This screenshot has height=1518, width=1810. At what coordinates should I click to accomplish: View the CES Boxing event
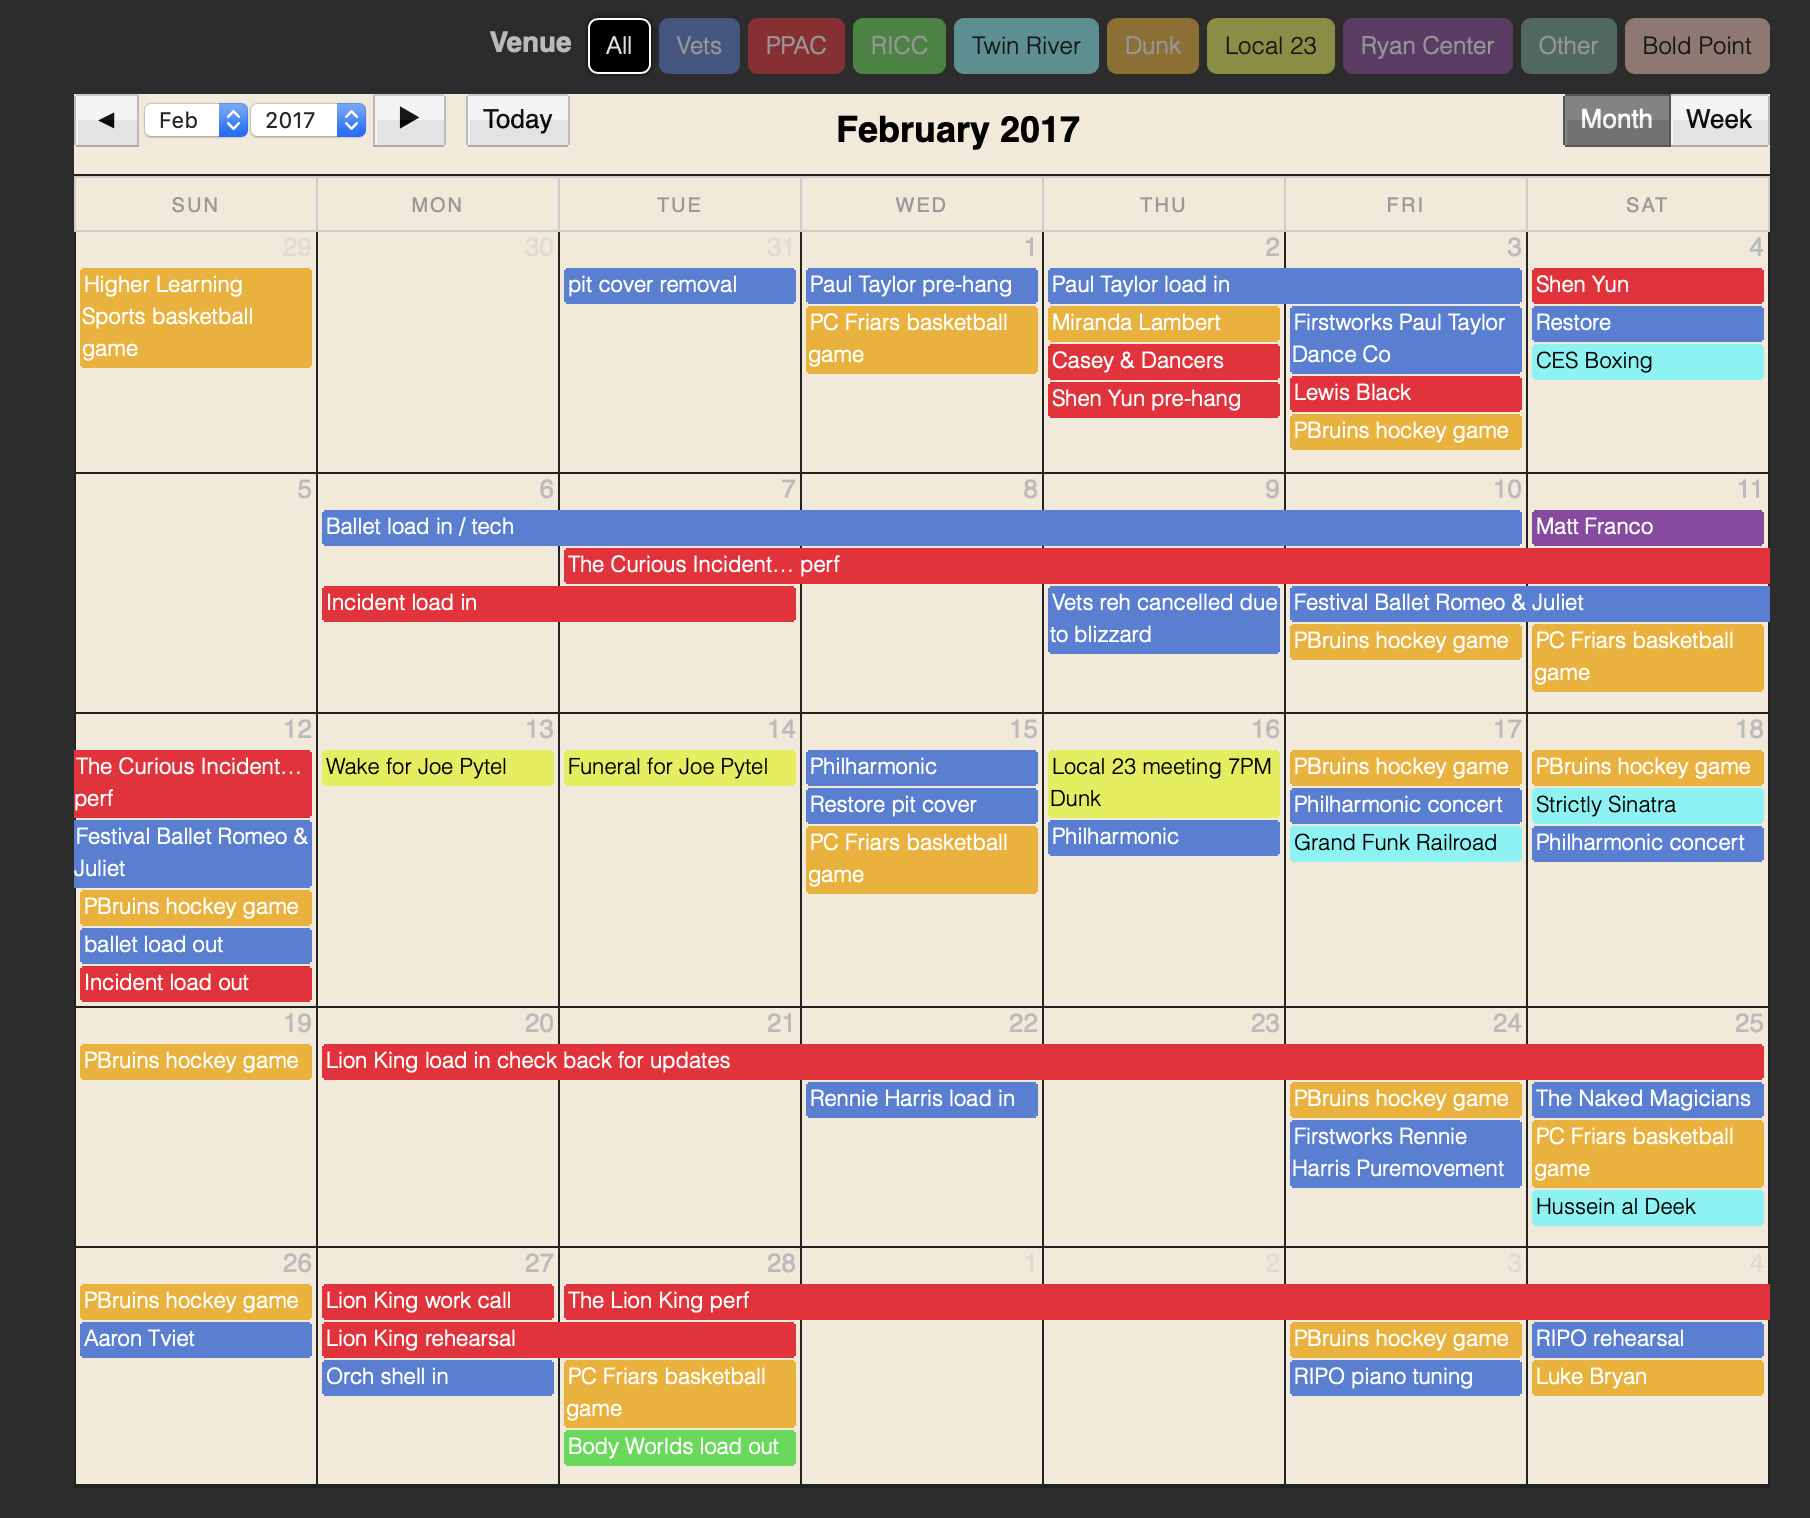[x=1646, y=361]
